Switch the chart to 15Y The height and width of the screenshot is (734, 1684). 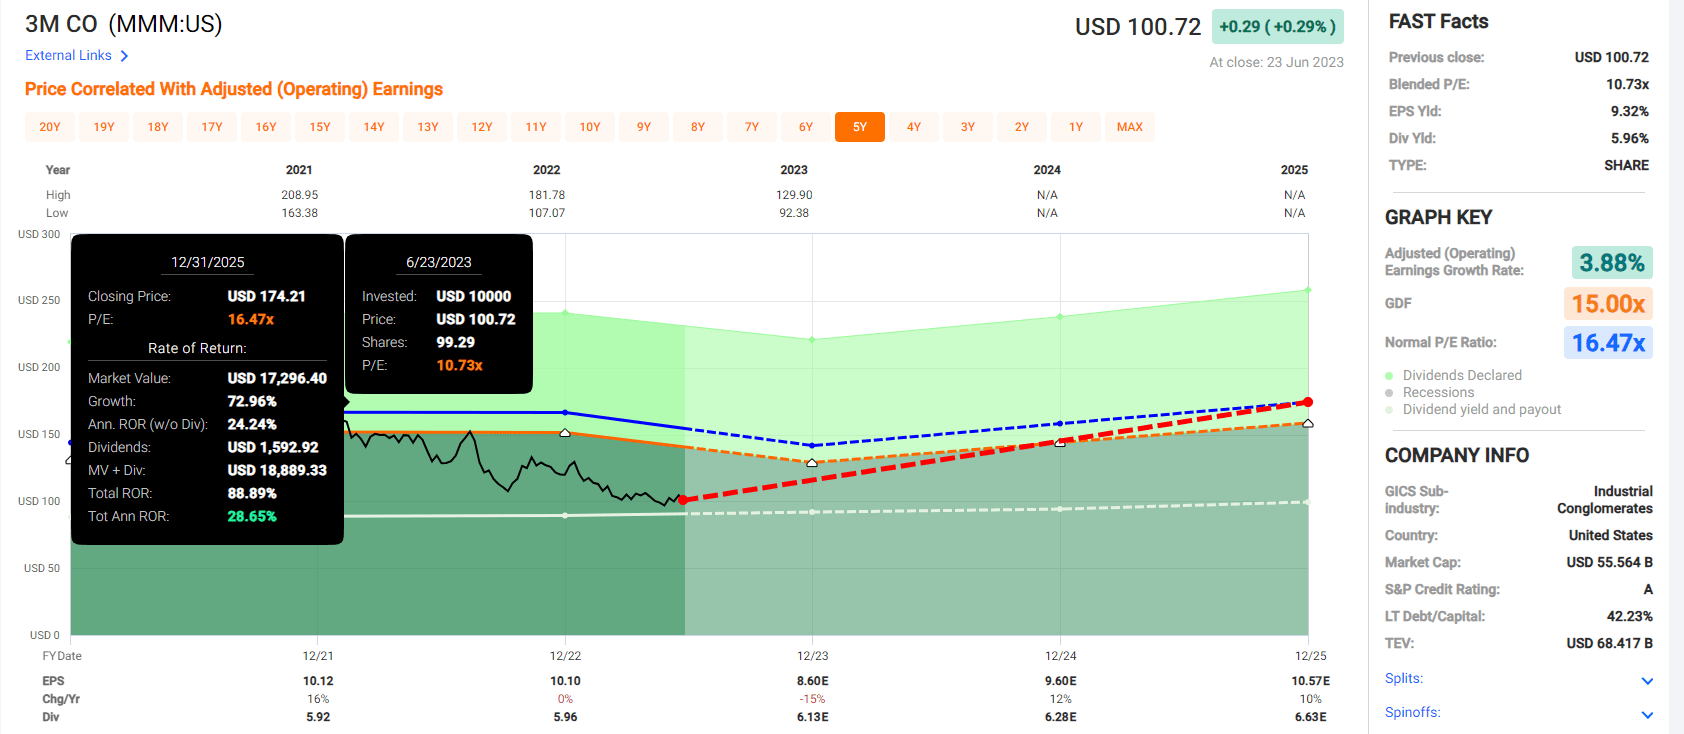pyautogui.click(x=320, y=127)
